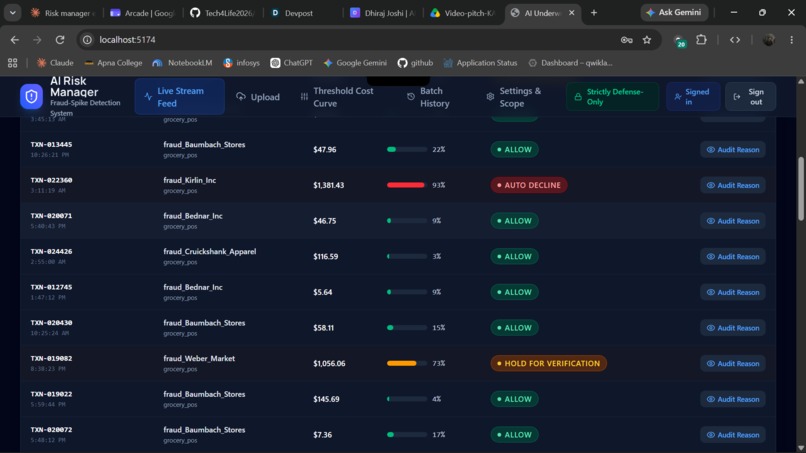
Task: Open Audit Reason for TXN-019022
Action: point(732,399)
